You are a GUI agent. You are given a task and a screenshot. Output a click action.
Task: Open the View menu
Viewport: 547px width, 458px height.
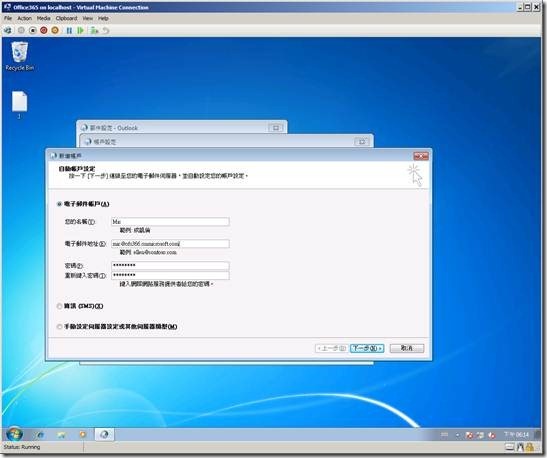(x=88, y=18)
